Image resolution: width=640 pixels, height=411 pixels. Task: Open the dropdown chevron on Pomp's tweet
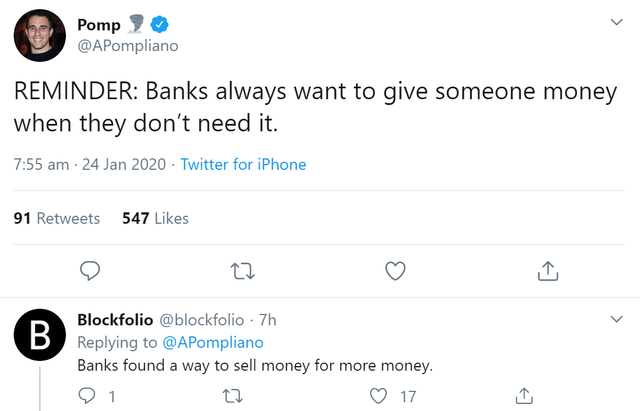(616, 22)
